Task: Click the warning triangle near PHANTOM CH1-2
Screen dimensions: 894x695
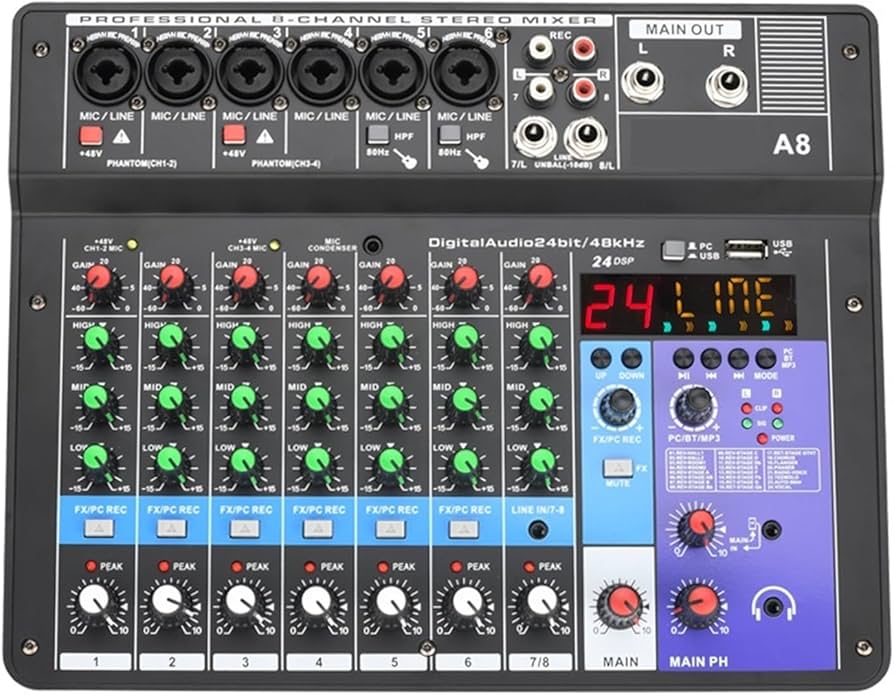Action: tap(122, 136)
